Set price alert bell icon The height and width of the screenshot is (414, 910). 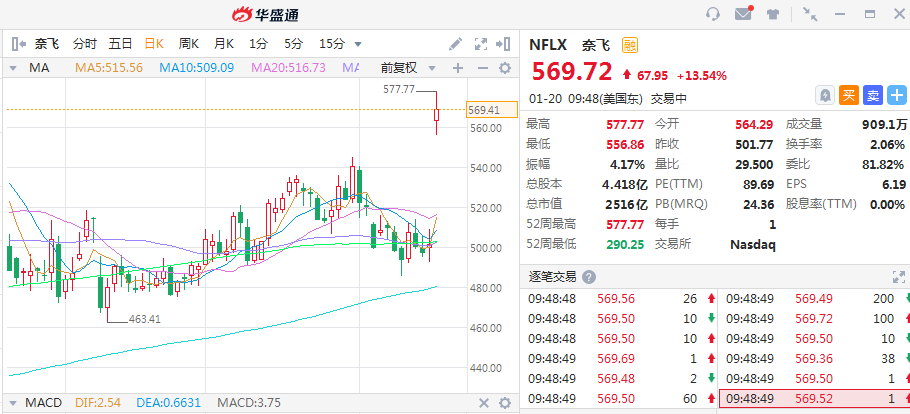825,95
